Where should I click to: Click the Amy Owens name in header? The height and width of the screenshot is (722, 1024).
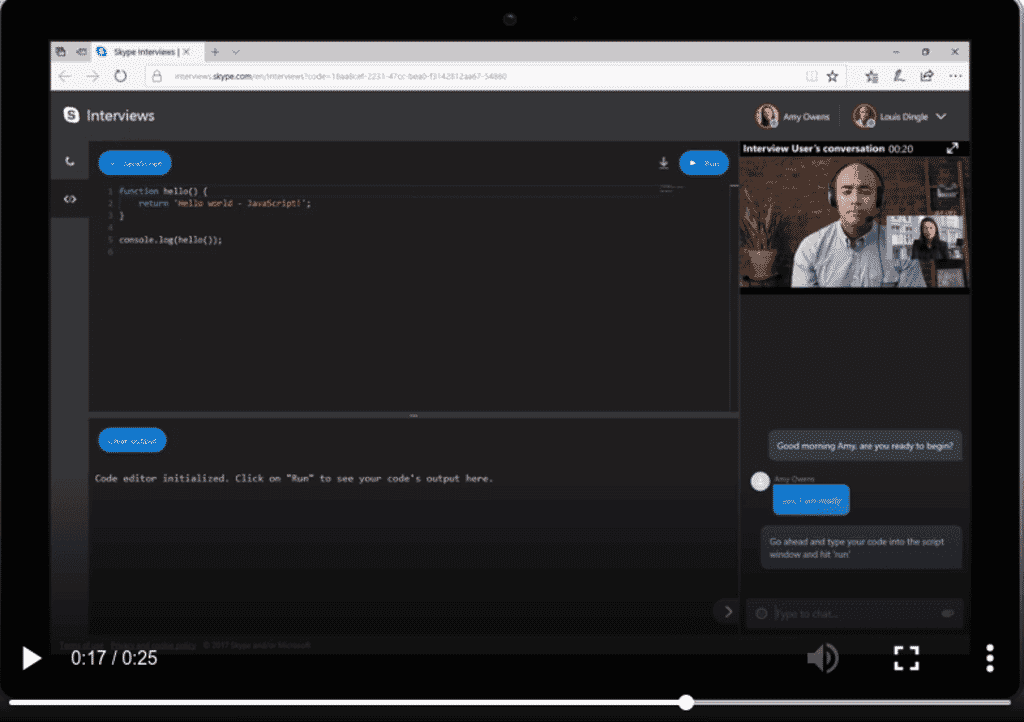806,117
